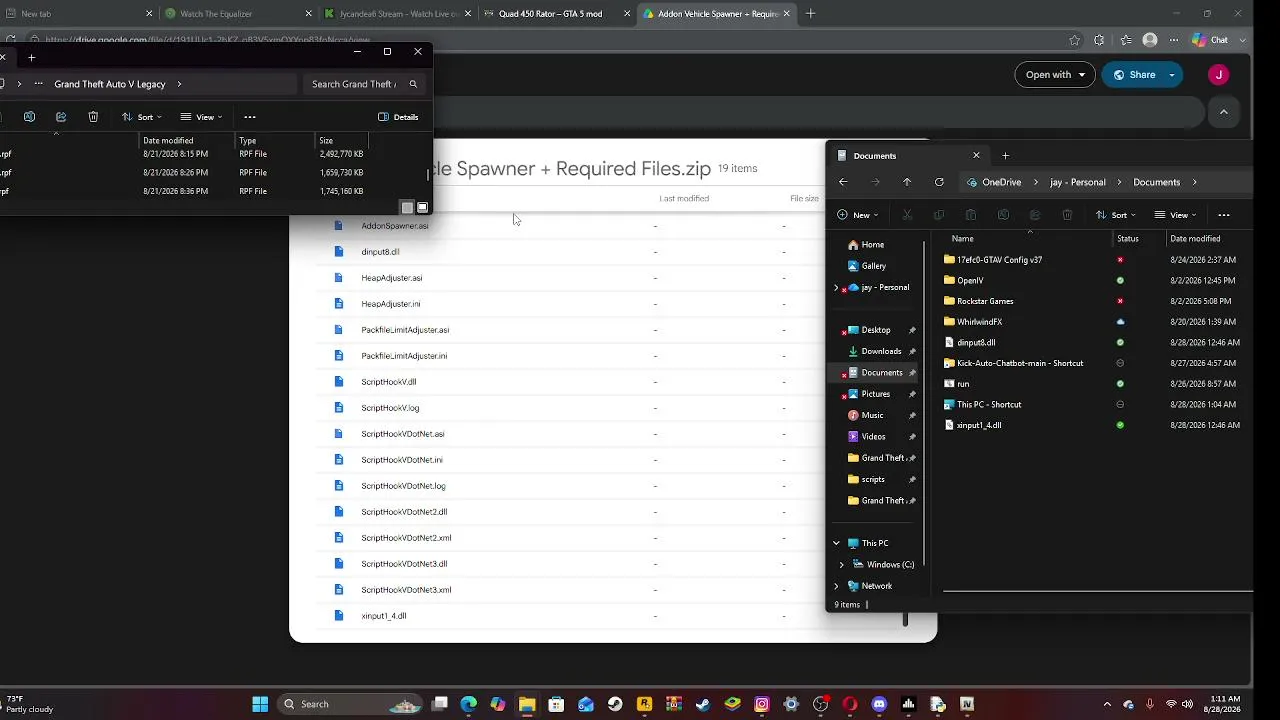The image size is (1280, 720).
Task: Switch to large icons view in GTA window
Action: click(x=423, y=208)
